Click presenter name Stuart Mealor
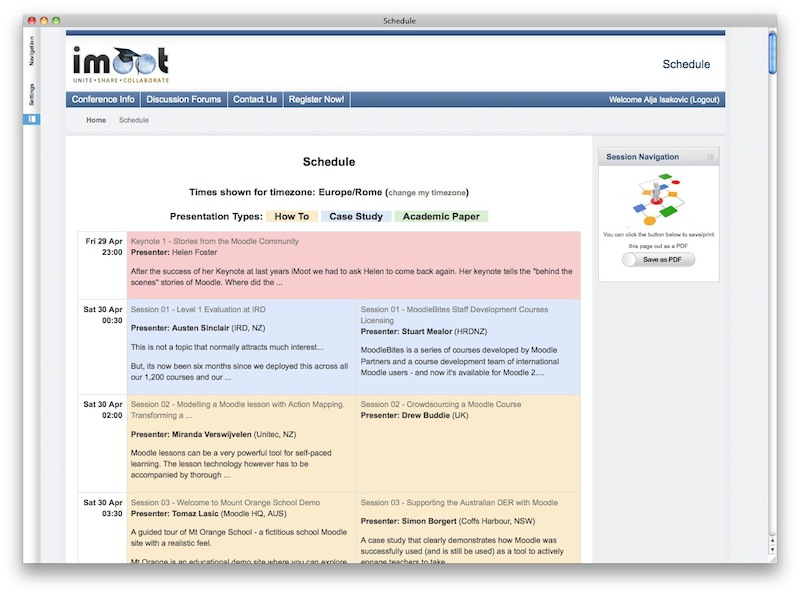This screenshot has height=595, width=800. click(427, 331)
